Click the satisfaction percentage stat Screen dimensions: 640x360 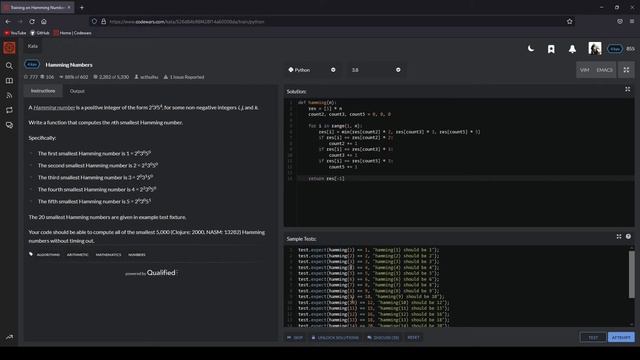[73, 77]
